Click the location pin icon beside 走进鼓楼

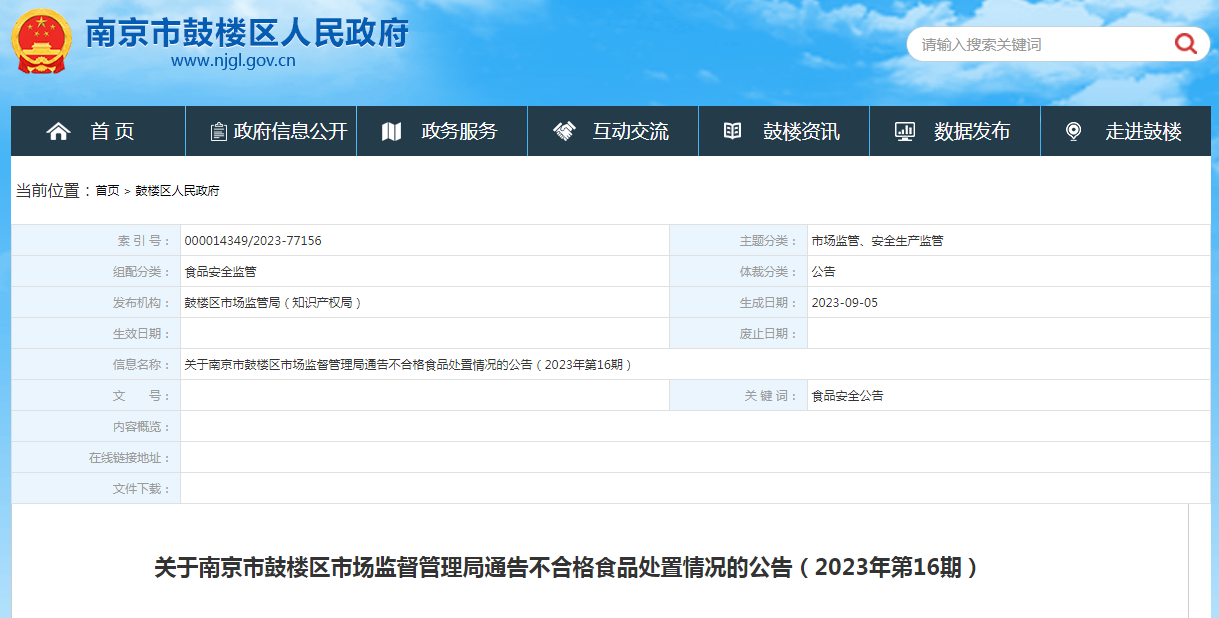[x=1073, y=131]
